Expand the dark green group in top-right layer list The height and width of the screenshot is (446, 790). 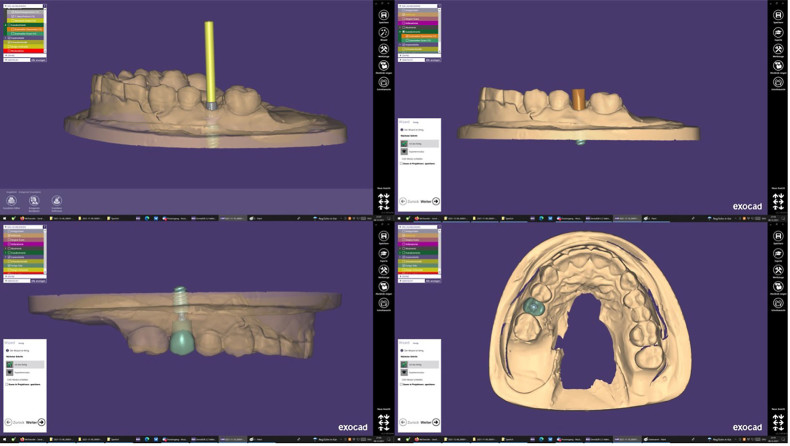tap(400, 31)
